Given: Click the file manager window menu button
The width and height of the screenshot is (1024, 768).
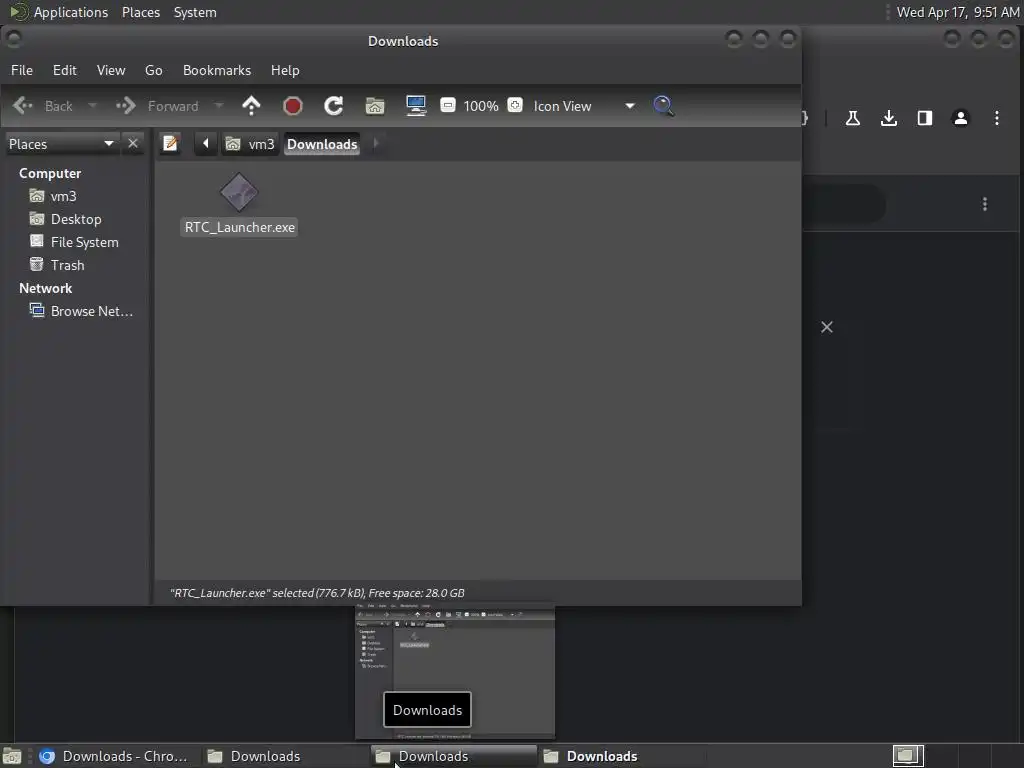Looking at the screenshot, I should (x=13, y=39).
